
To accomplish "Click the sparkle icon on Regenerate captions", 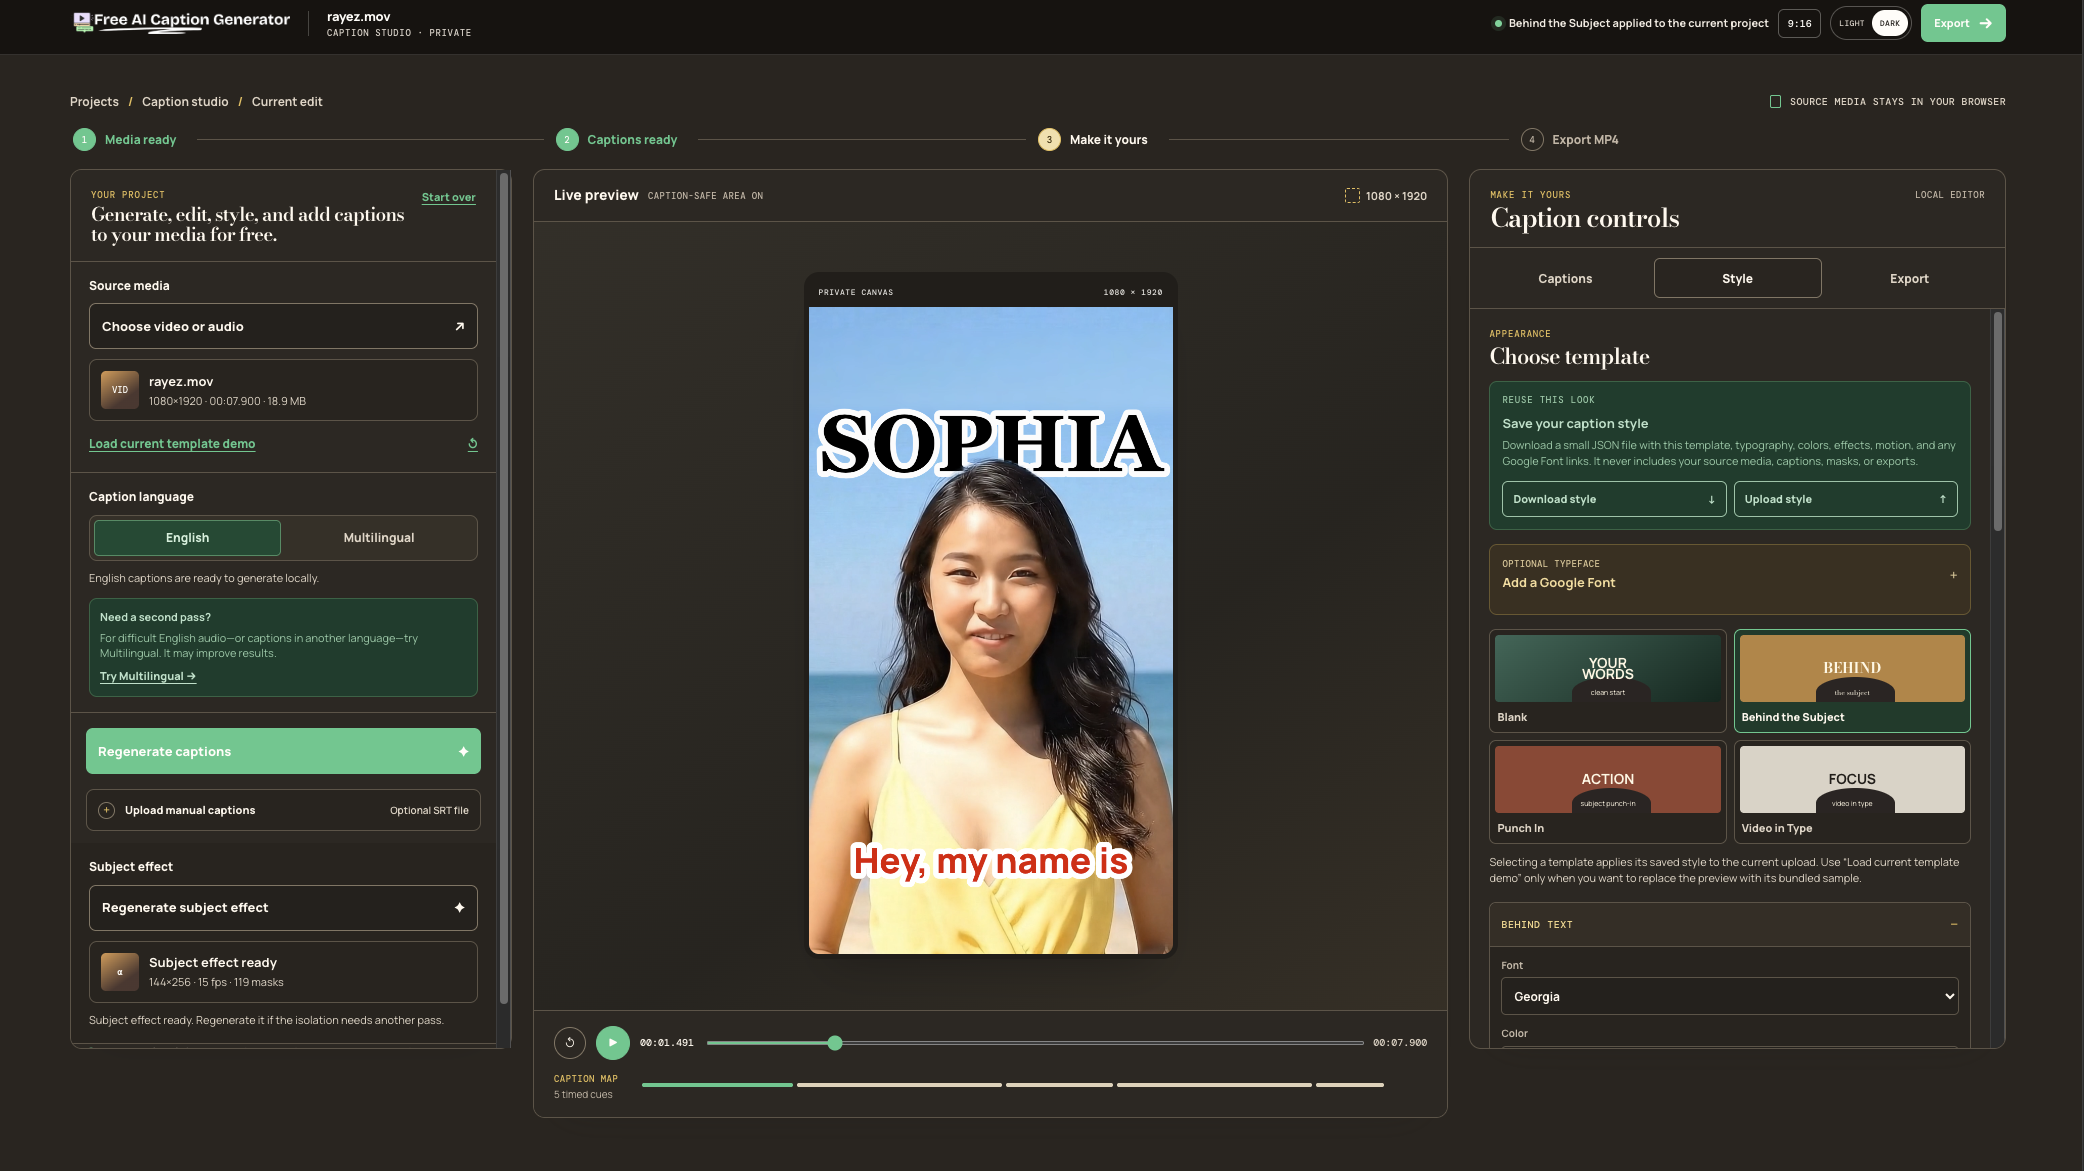I will click(x=463, y=752).
